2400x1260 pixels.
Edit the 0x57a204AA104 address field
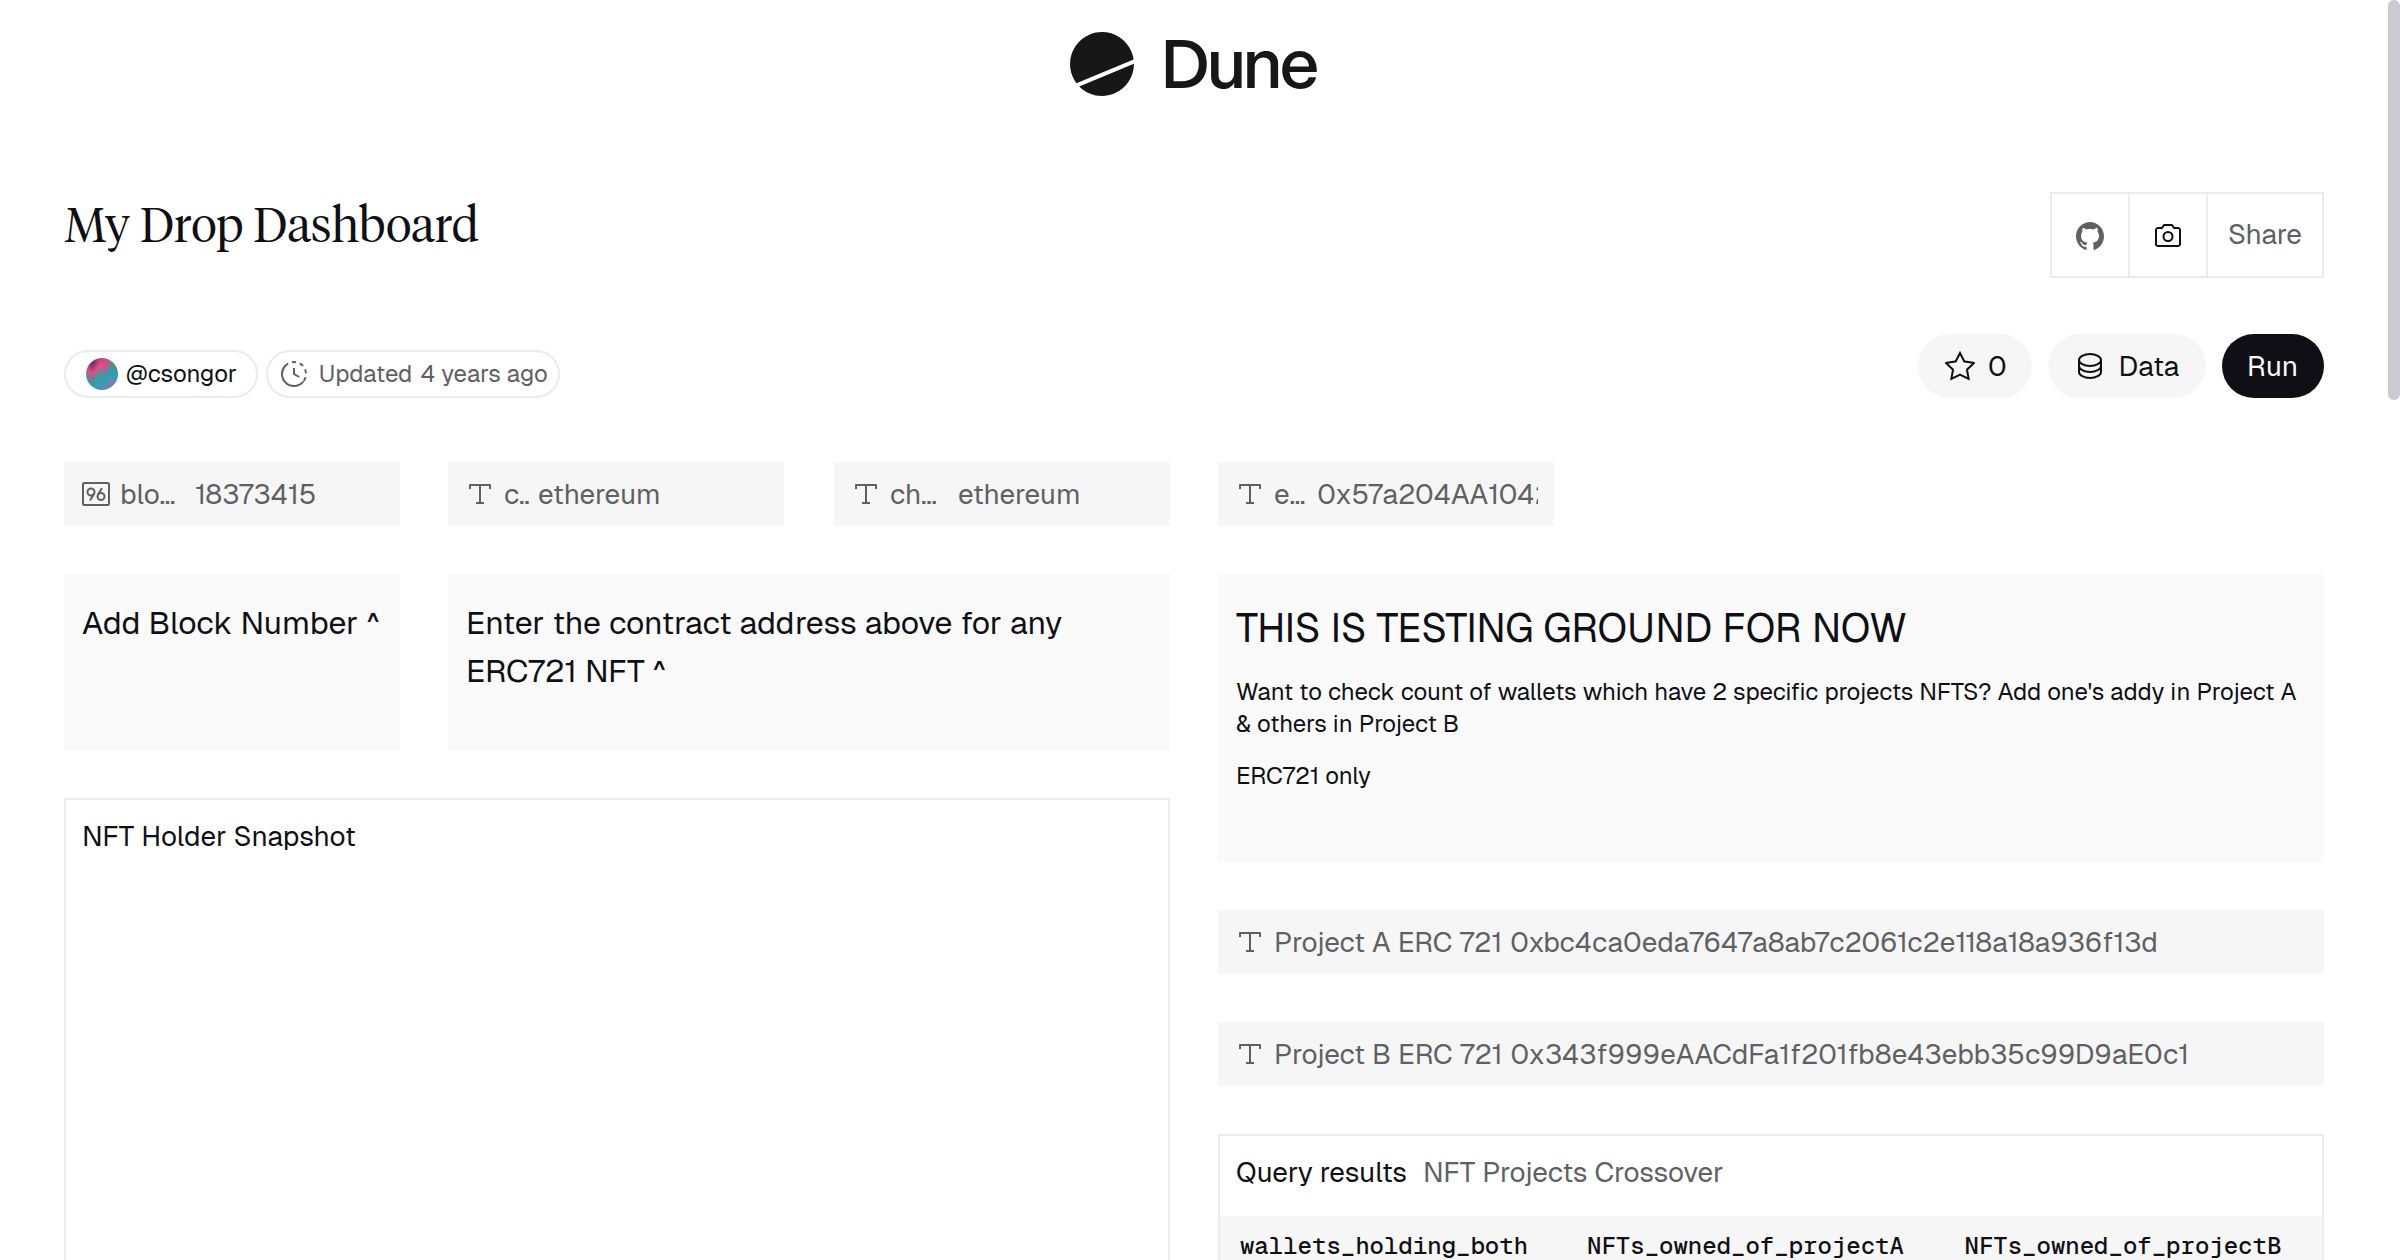click(1426, 494)
